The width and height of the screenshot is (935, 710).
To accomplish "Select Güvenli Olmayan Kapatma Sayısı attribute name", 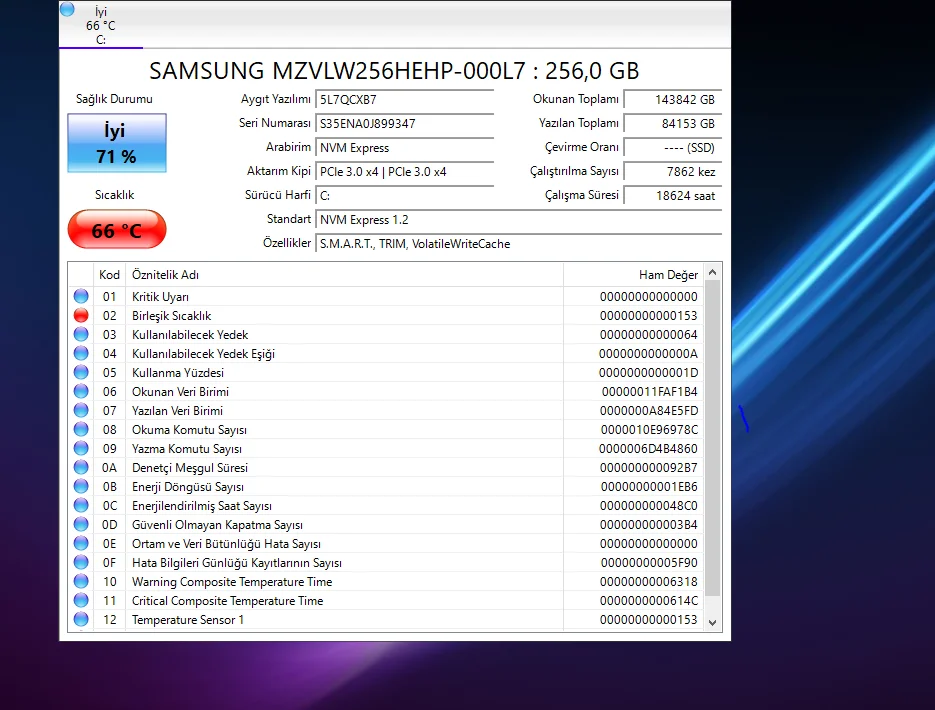I will [217, 525].
